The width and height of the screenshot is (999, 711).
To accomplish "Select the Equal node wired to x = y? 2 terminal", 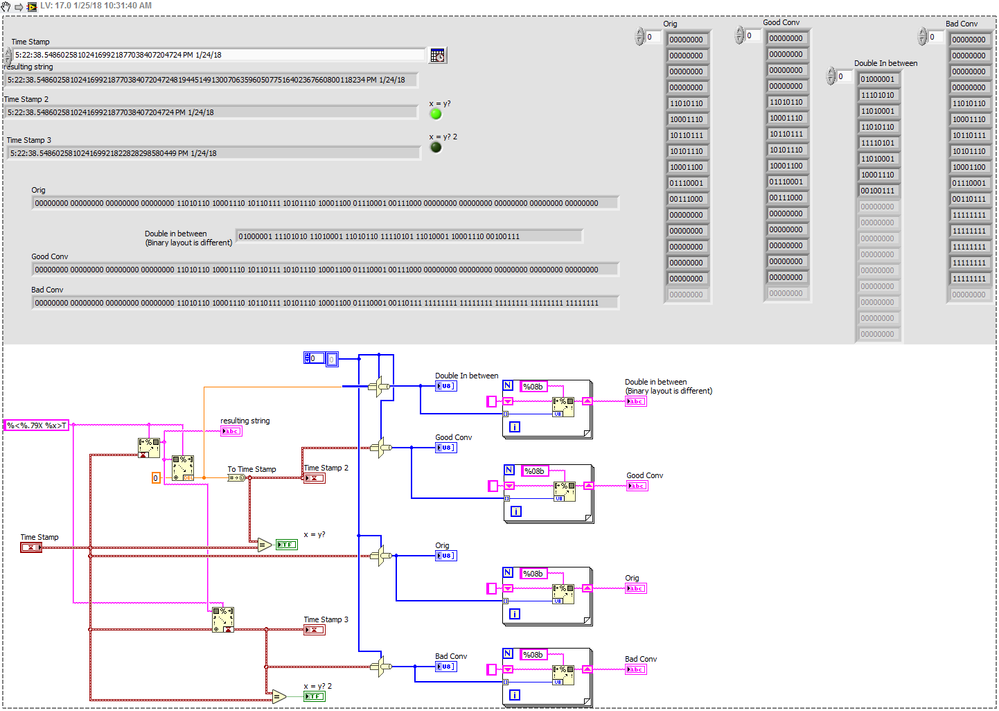I will [x=279, y=696].
